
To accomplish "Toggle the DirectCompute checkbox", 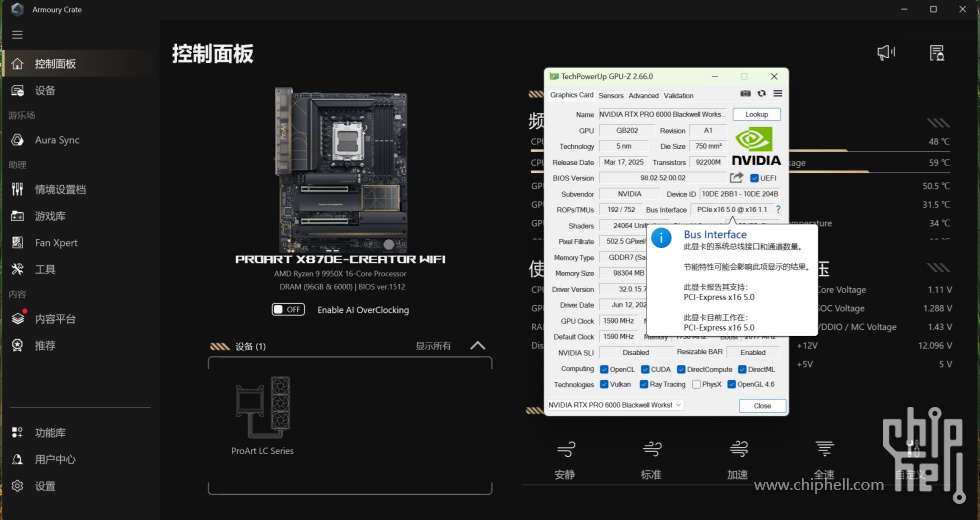I will (x=681, y=369).
